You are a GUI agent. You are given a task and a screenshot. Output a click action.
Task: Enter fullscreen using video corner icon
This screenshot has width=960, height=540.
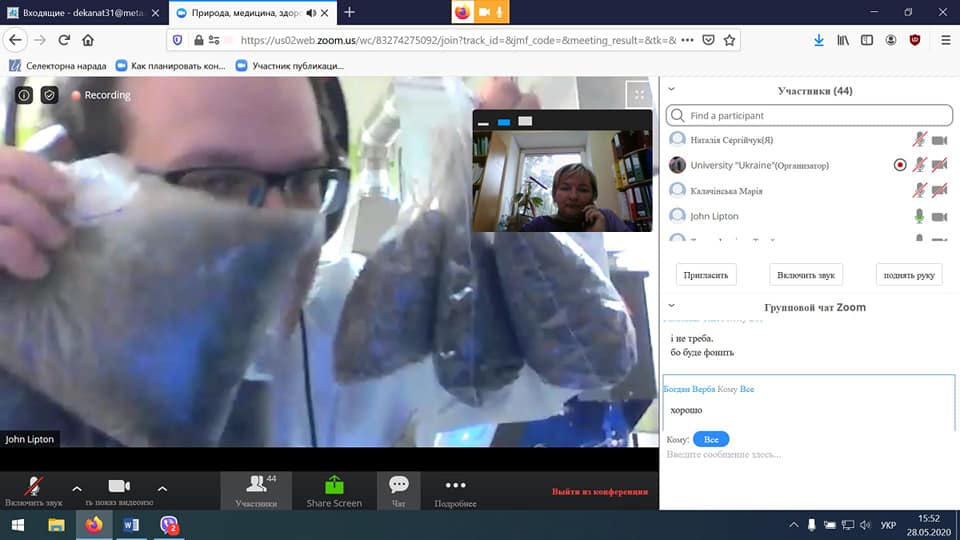point(638,95)
